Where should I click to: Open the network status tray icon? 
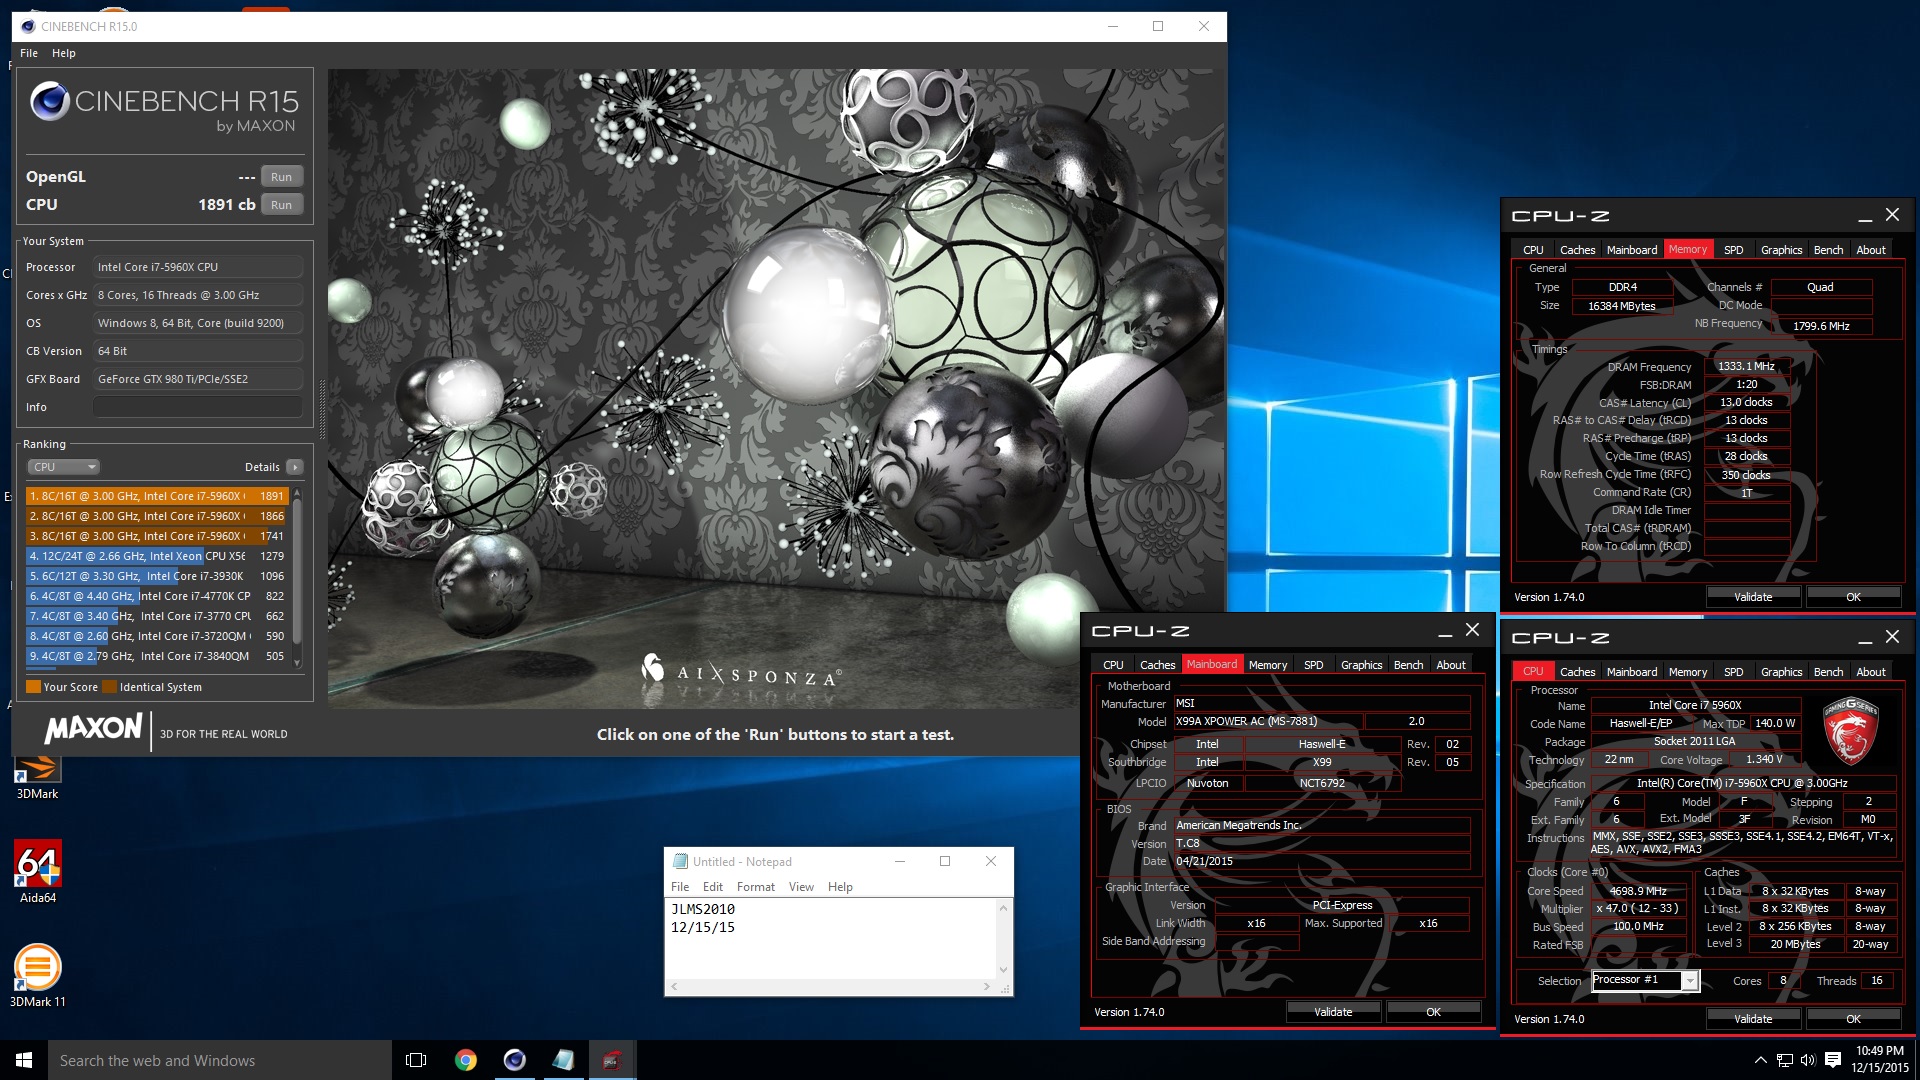click(x=1784, y=1060)
